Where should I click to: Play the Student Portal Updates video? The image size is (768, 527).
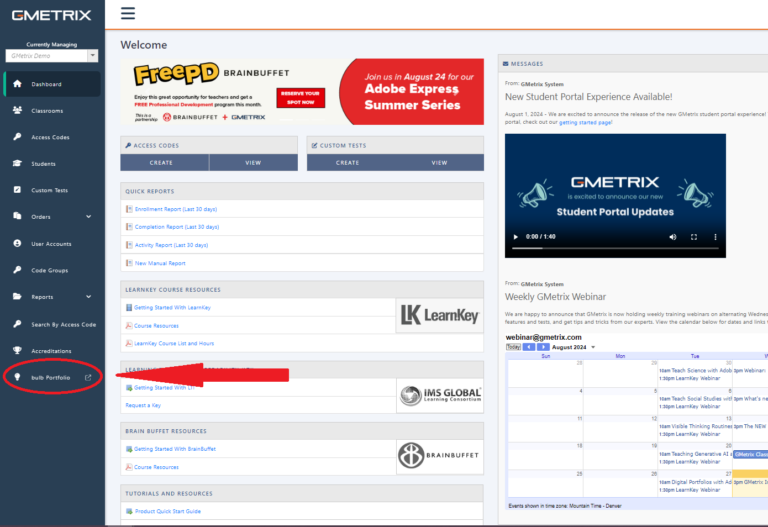(516, 237)
